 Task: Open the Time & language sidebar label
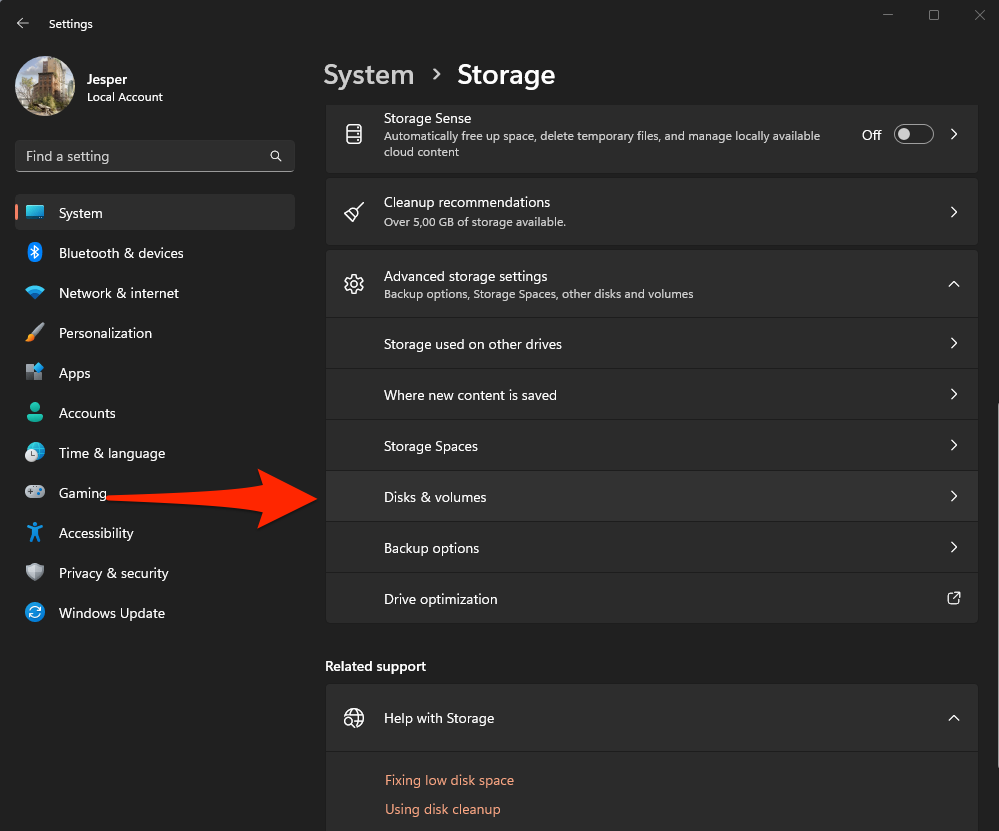(112, 453)
